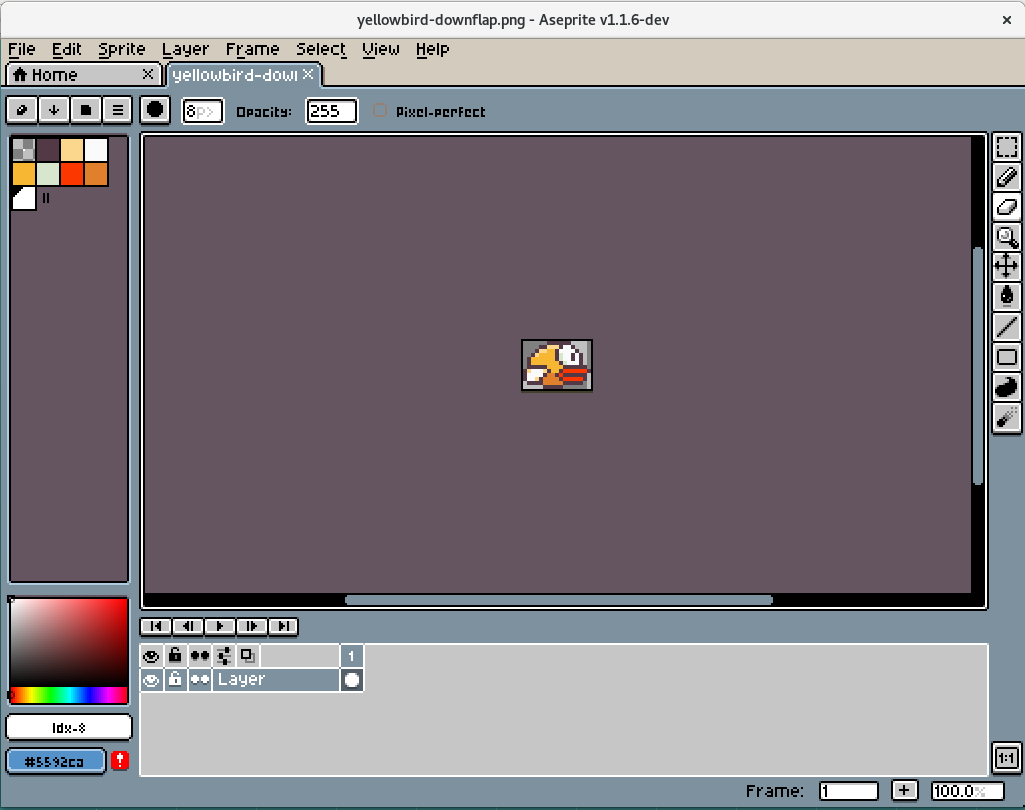1025x810 pixels.
Task: Toggle continuous mode in timeline header
Action: point(199,656)
